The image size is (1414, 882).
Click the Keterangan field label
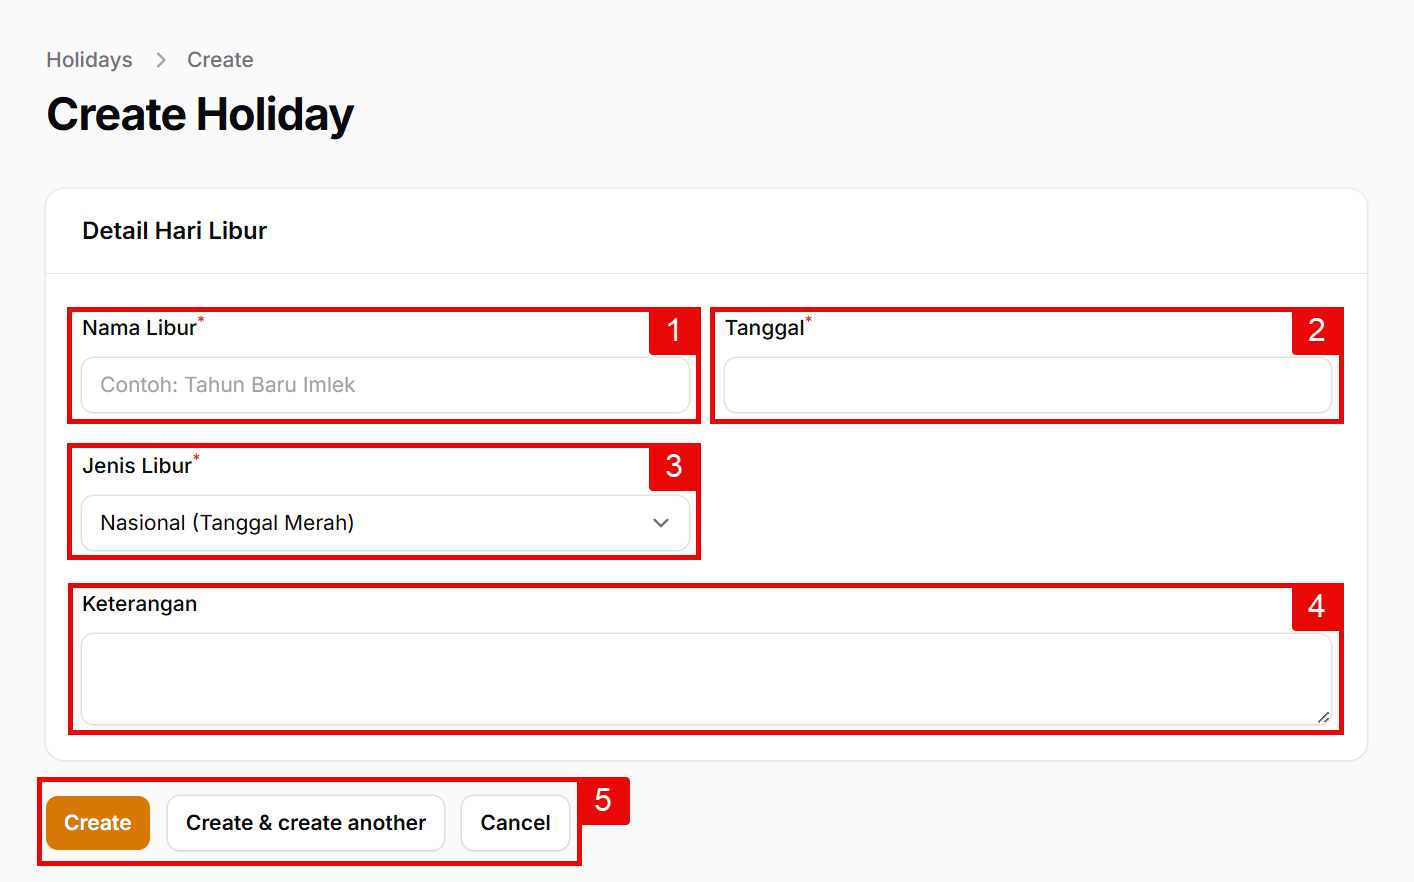pos(139,604)
